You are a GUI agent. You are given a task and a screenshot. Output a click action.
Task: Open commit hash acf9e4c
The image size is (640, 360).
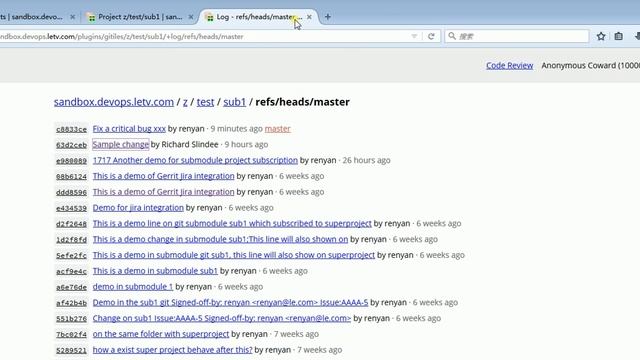point(71,271)
